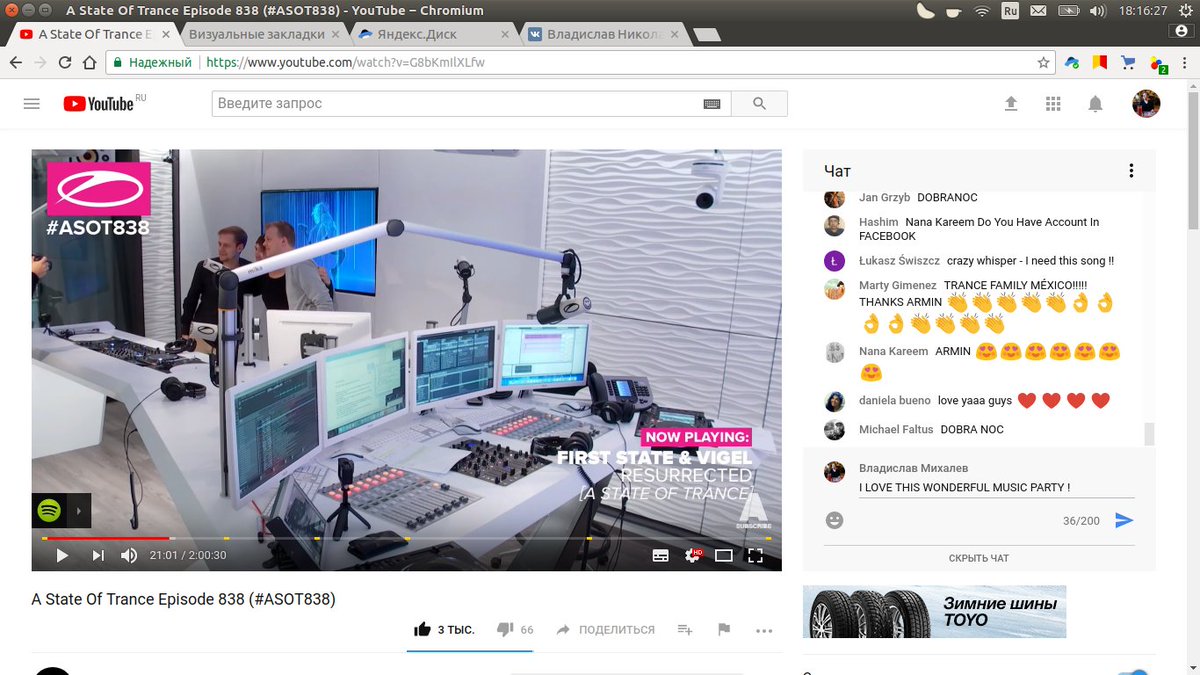The width and height of the screenshot is (1200, 675).
Task: Open chat options three-dot menu
Action: (x=1131, y=171)
